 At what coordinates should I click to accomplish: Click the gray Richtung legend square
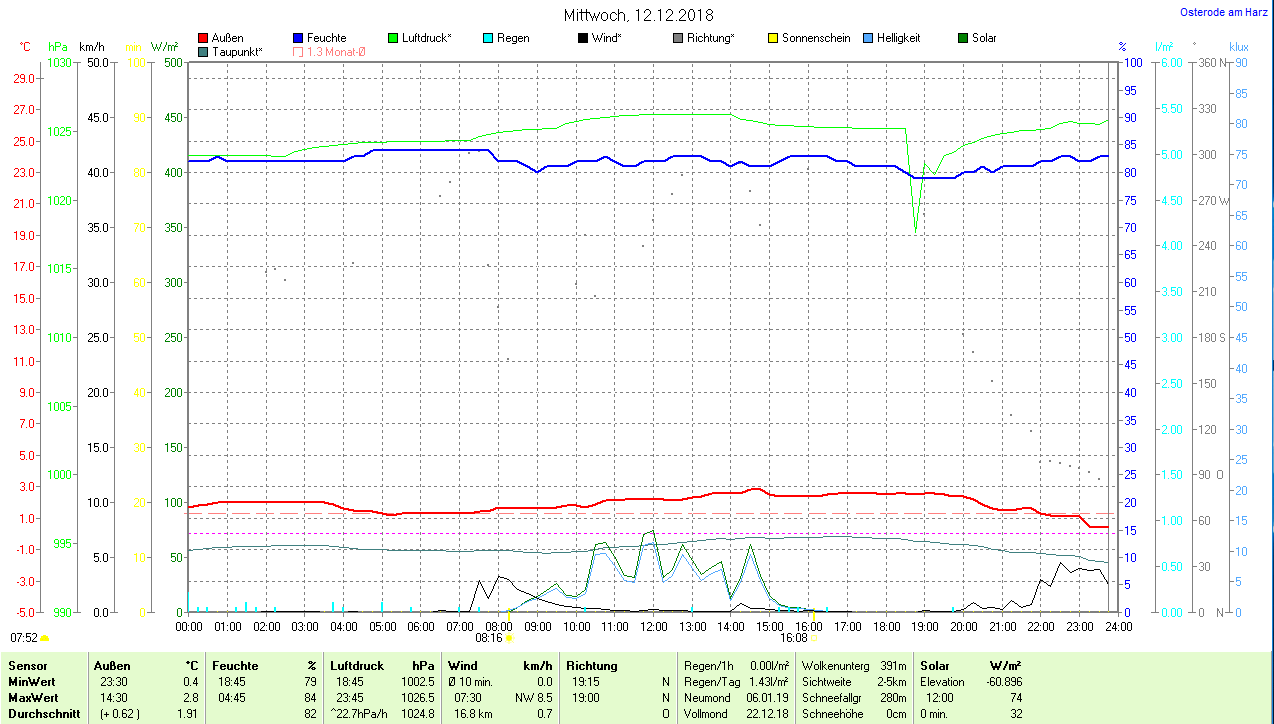tap(678, 38)
